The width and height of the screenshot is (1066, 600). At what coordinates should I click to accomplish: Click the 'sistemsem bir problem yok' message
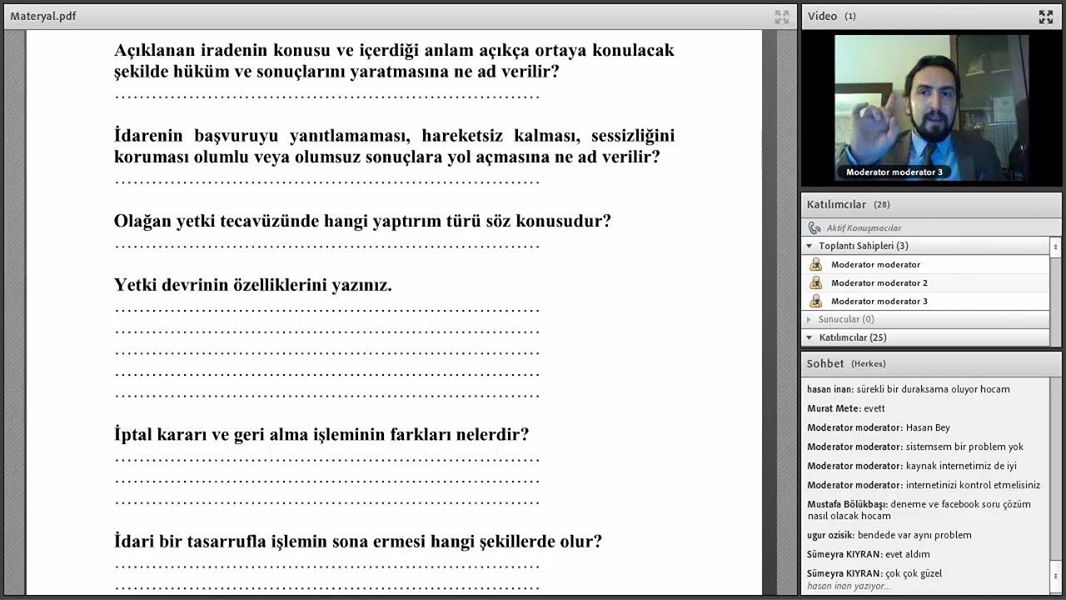915,446
